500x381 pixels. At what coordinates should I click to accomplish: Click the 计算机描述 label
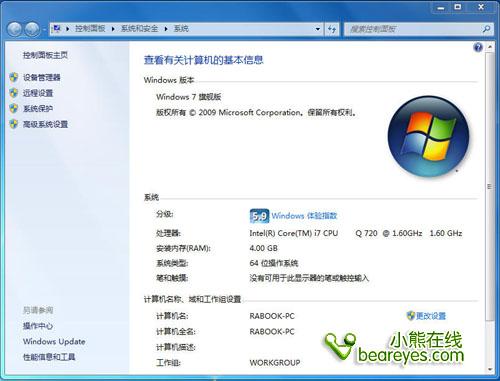point(176,347)
